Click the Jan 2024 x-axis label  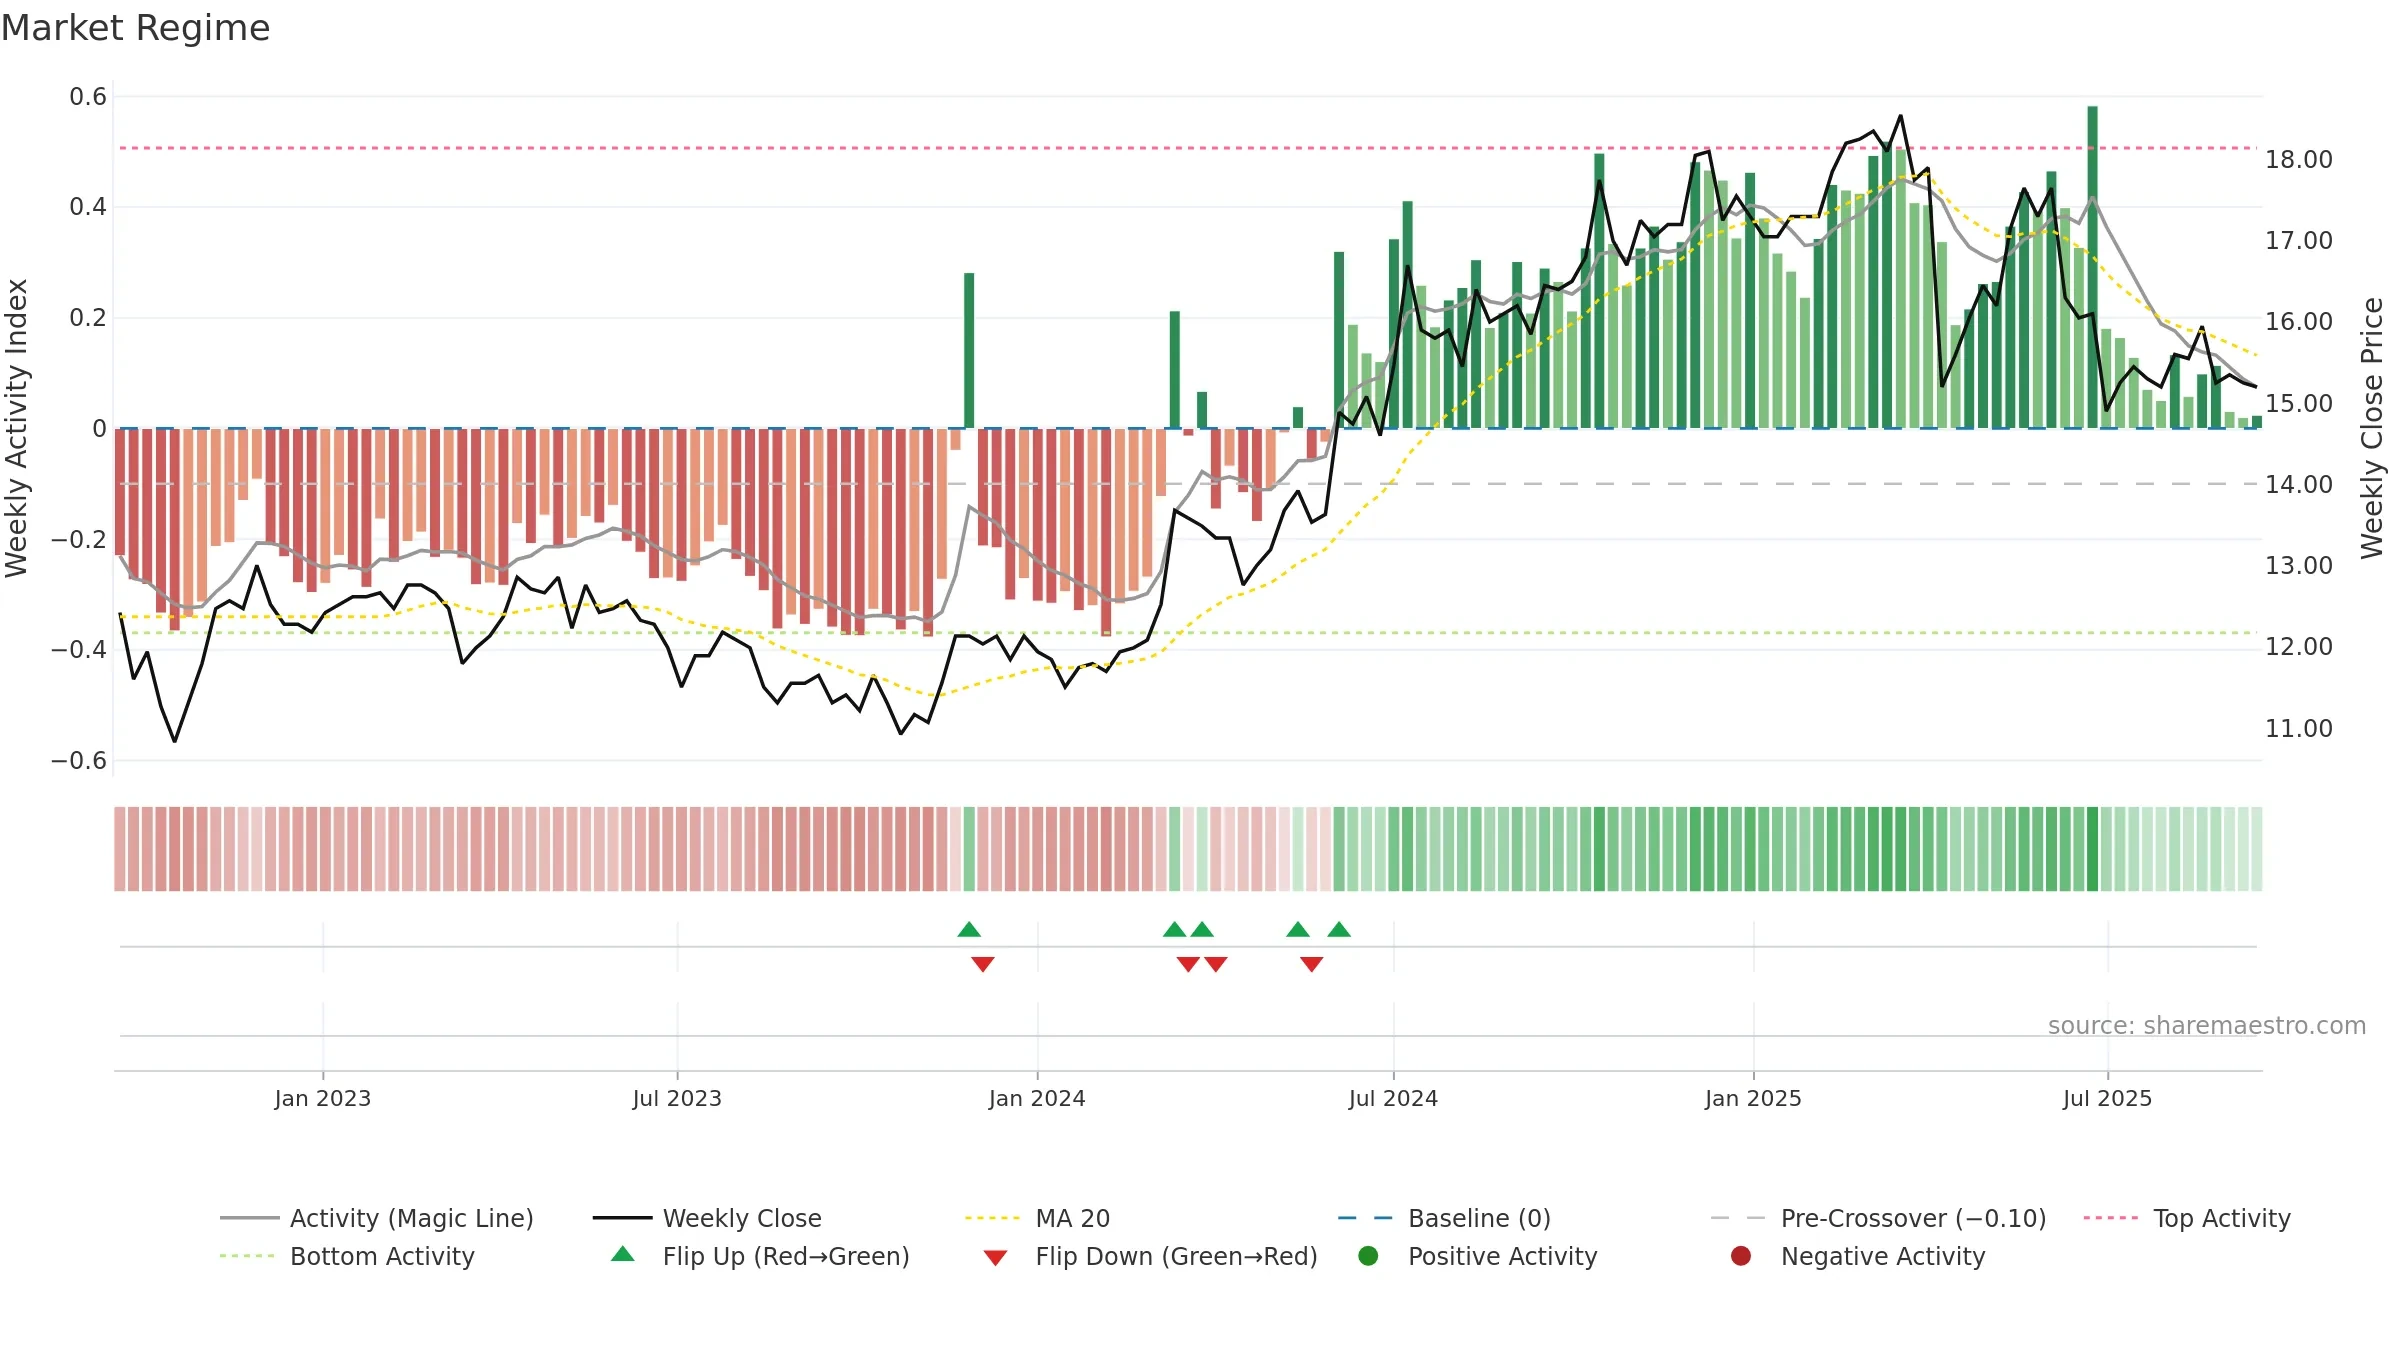(1037, 1099)
